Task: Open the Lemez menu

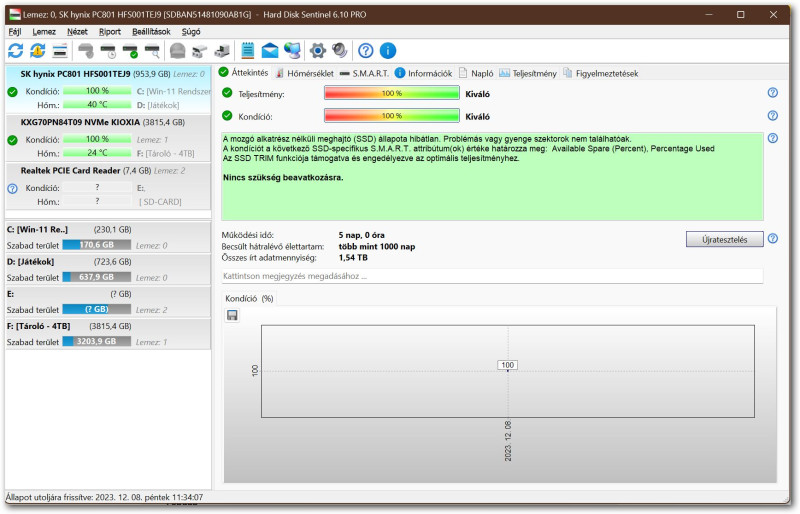Action: (x=44, y=32)
